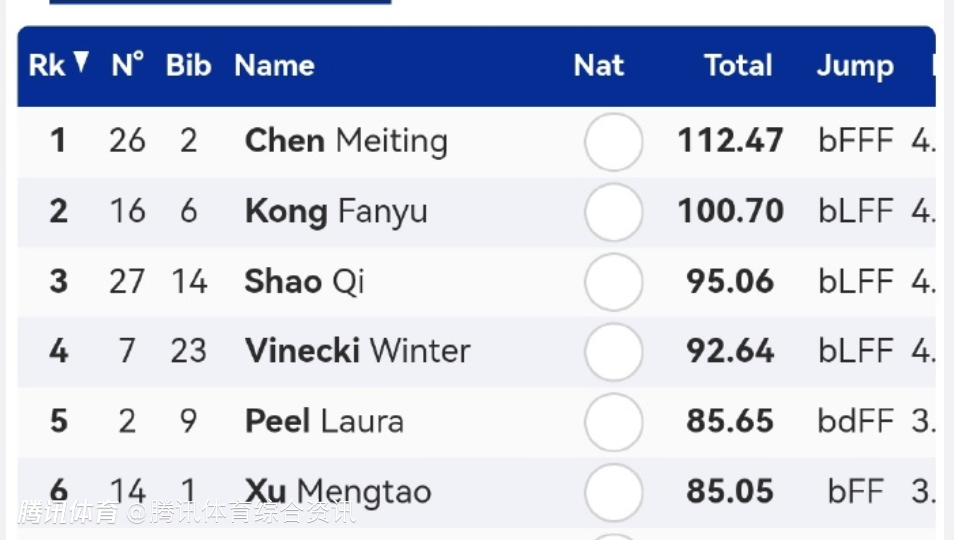
Task: Click the Jump column header
Action: coord(854,65)
